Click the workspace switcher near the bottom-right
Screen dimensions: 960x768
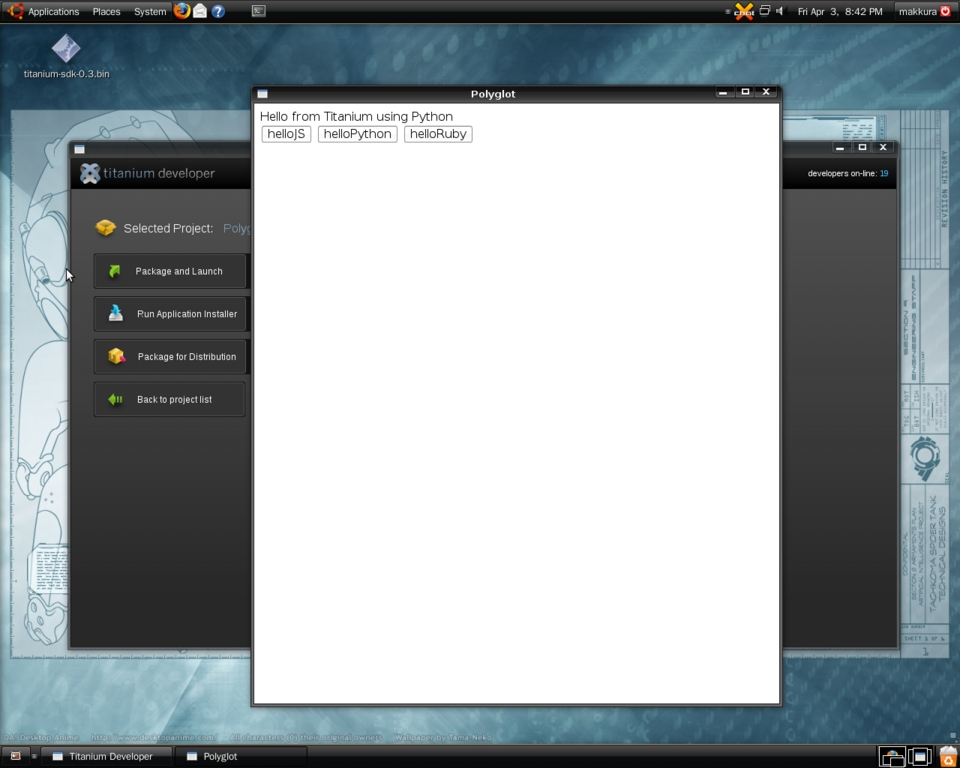(918, 756)
